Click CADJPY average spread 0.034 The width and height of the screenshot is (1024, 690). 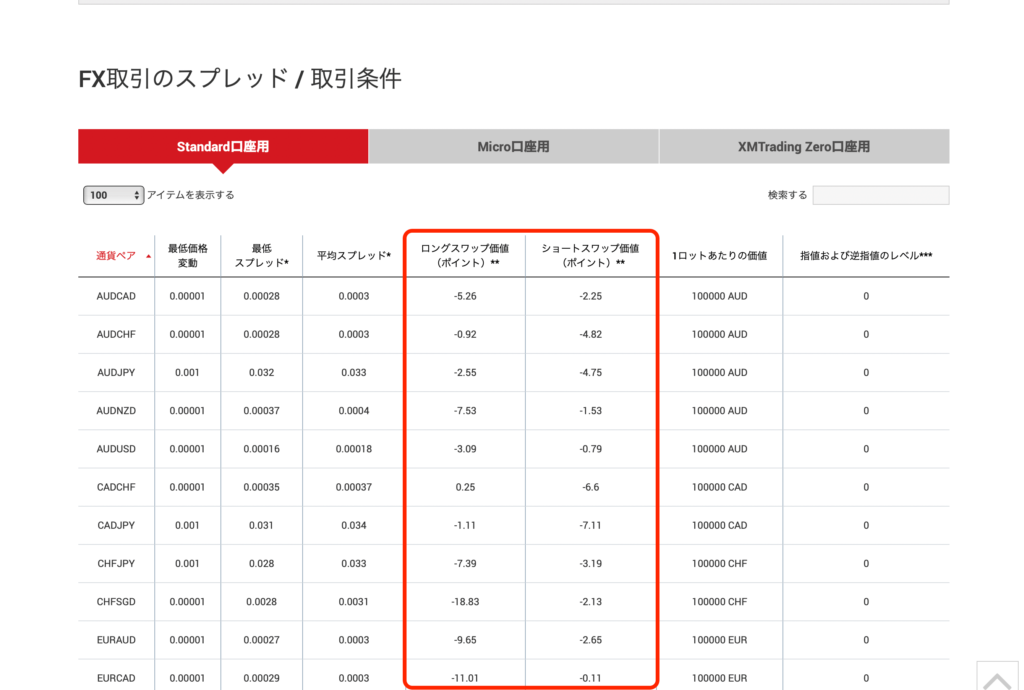(x=354, y=525)
